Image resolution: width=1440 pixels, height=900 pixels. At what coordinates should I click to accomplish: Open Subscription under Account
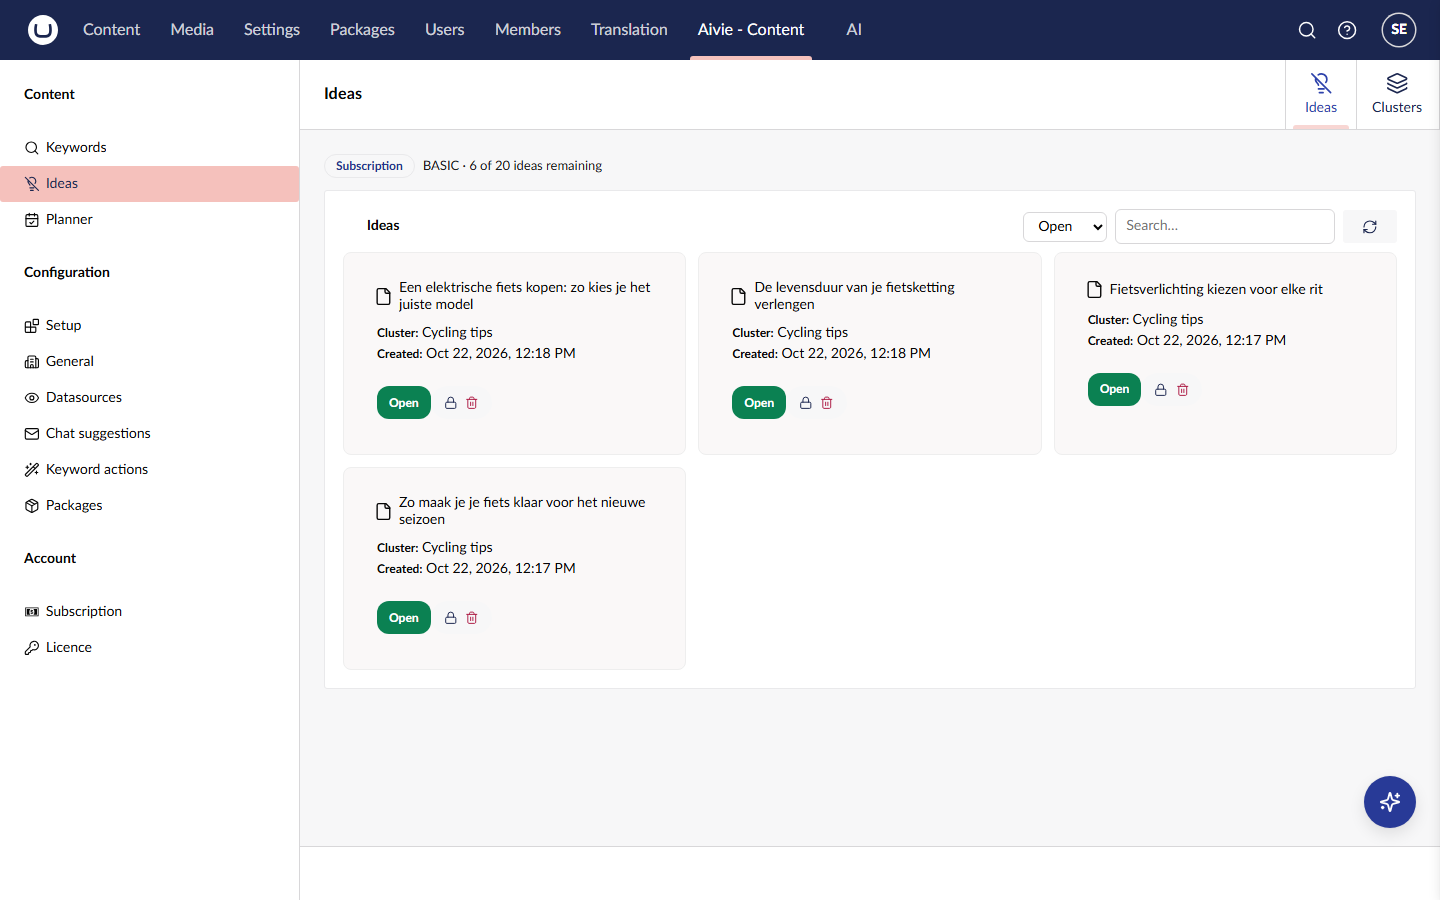pyautogui.click(x=150, y=612)
